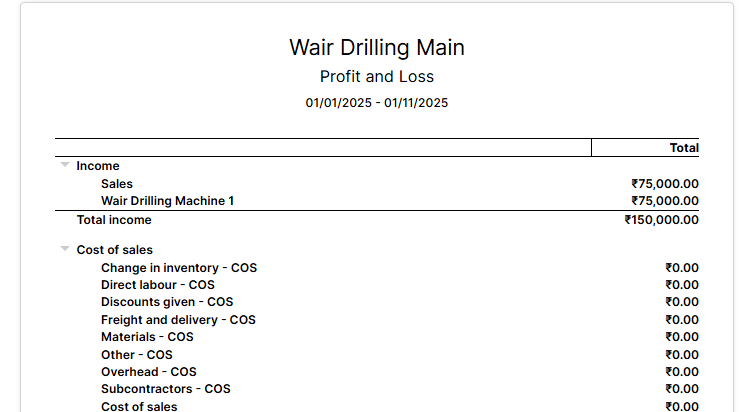
Task: Collapse the Cost of sales section triangle
Action: click(x=65, y=249)
